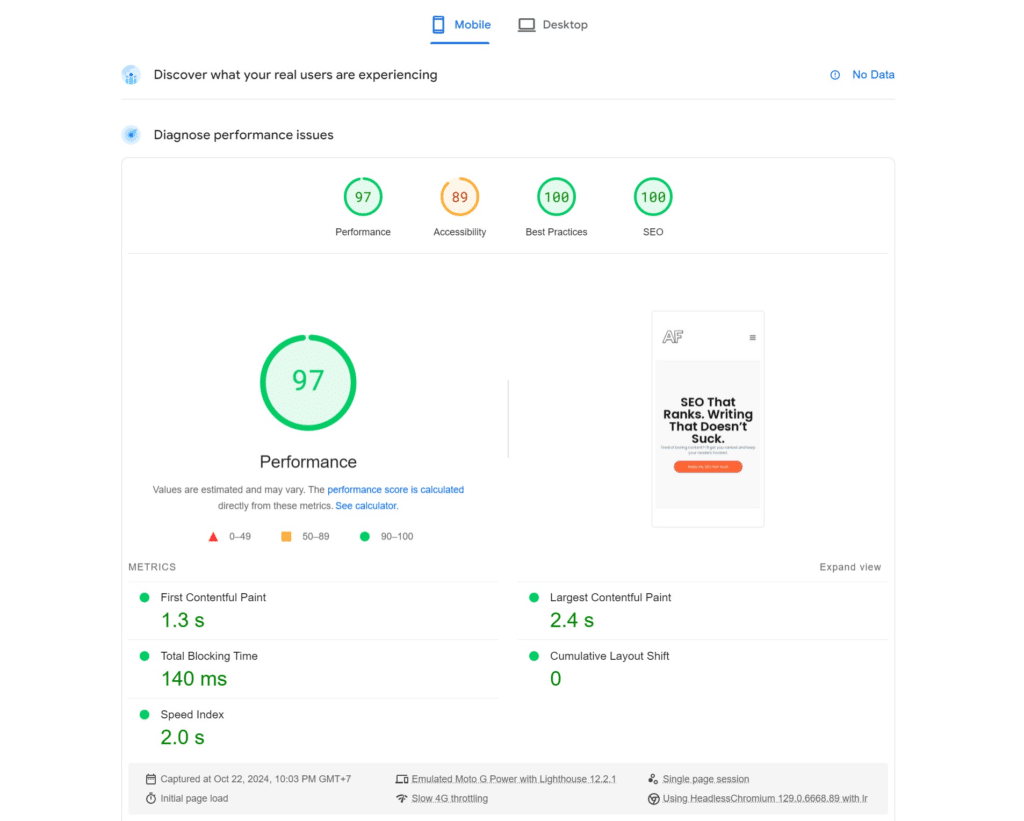Open Single page session details
The image size is (1024, 821).
pyautogui.click(x=706, y=779)
